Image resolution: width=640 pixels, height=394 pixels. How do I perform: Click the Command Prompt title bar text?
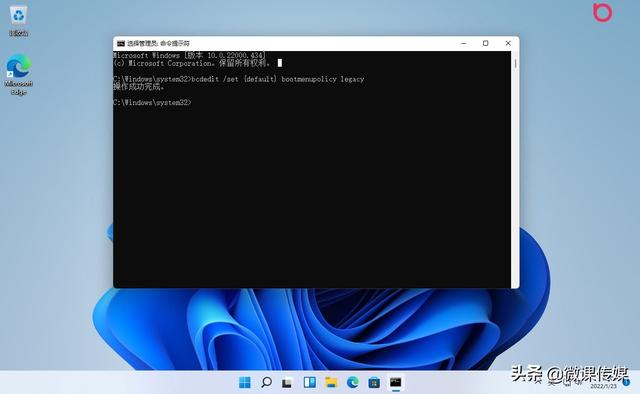point(158,43)
